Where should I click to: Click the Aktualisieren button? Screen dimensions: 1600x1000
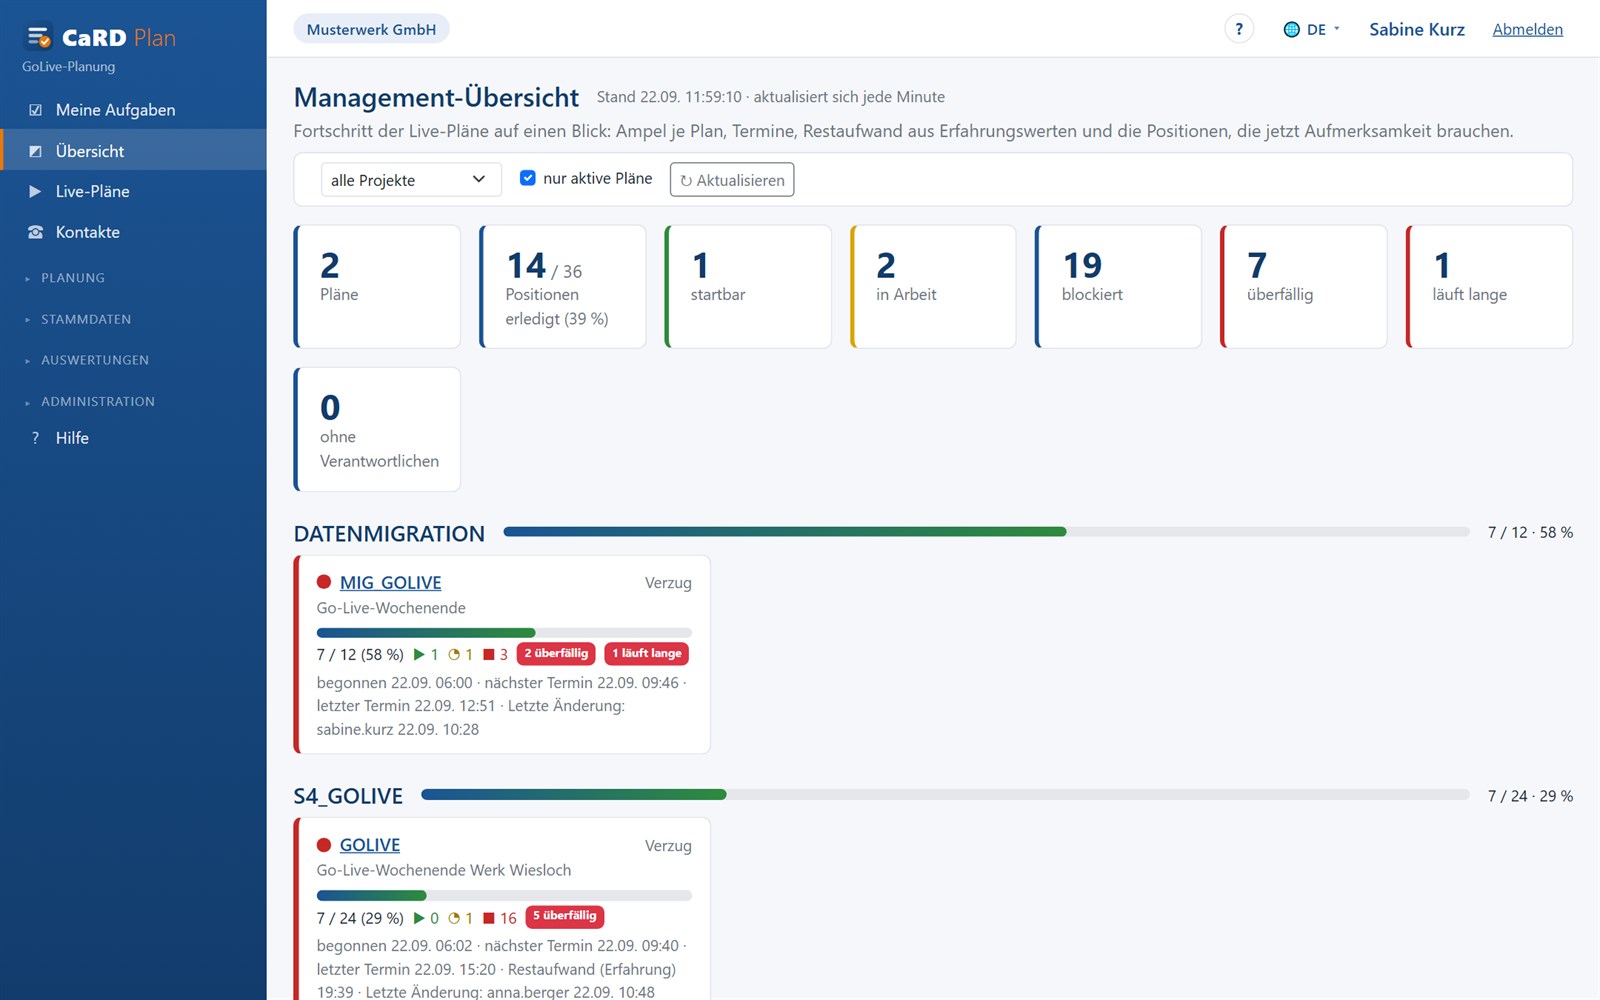click(x=732, y=180)
